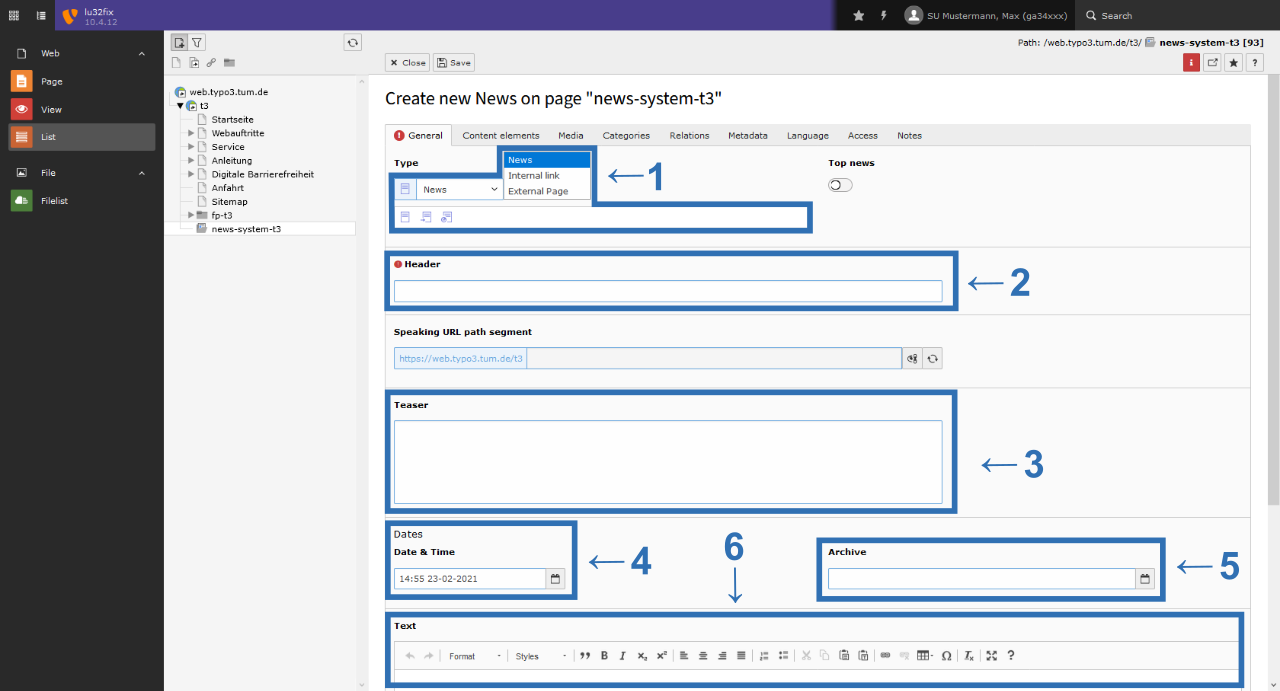
Task: Click into the Teaser text area
Action: (x=668, y=462)
